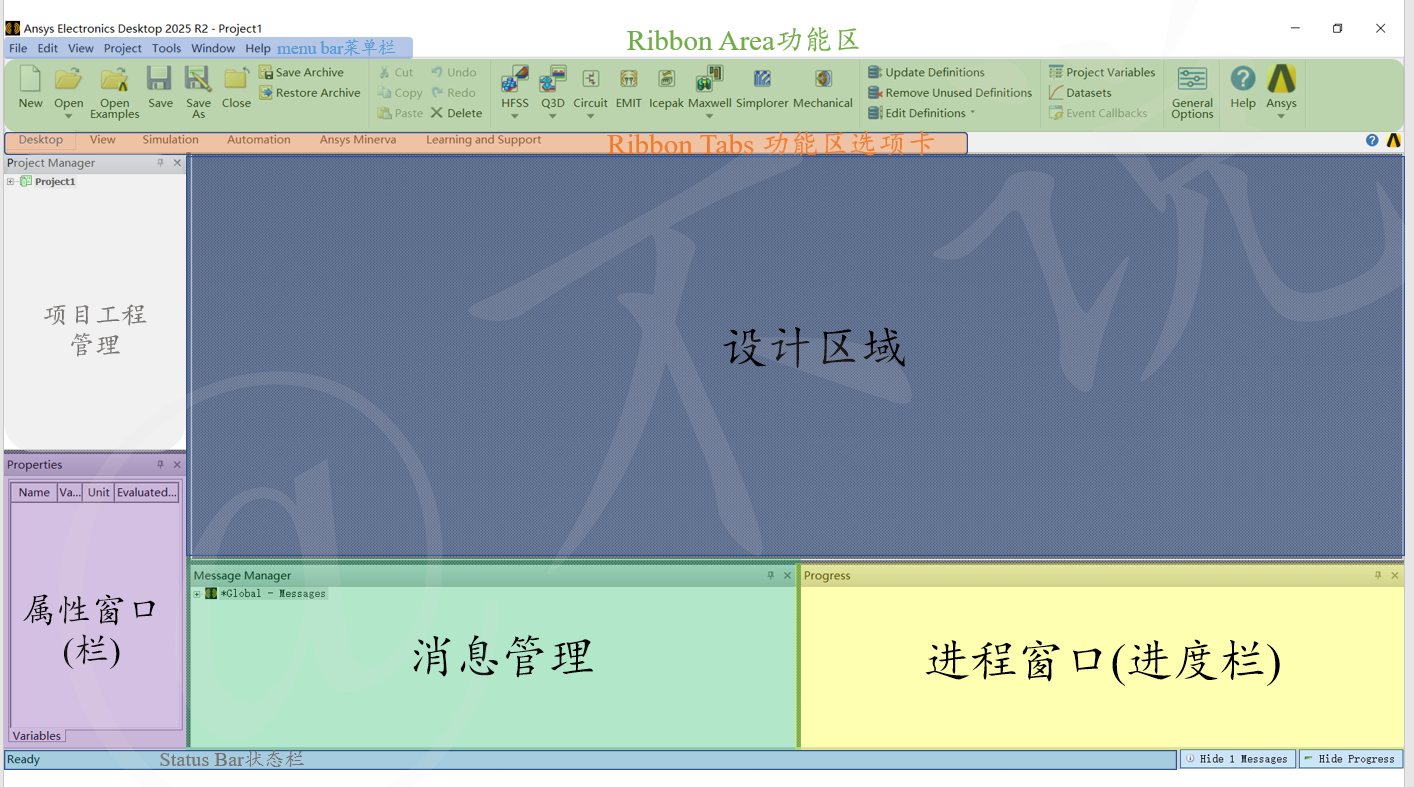Viewport: 1414px width, 787px height.
Task: Click Update Definitions
Action: tap(926, 72)
